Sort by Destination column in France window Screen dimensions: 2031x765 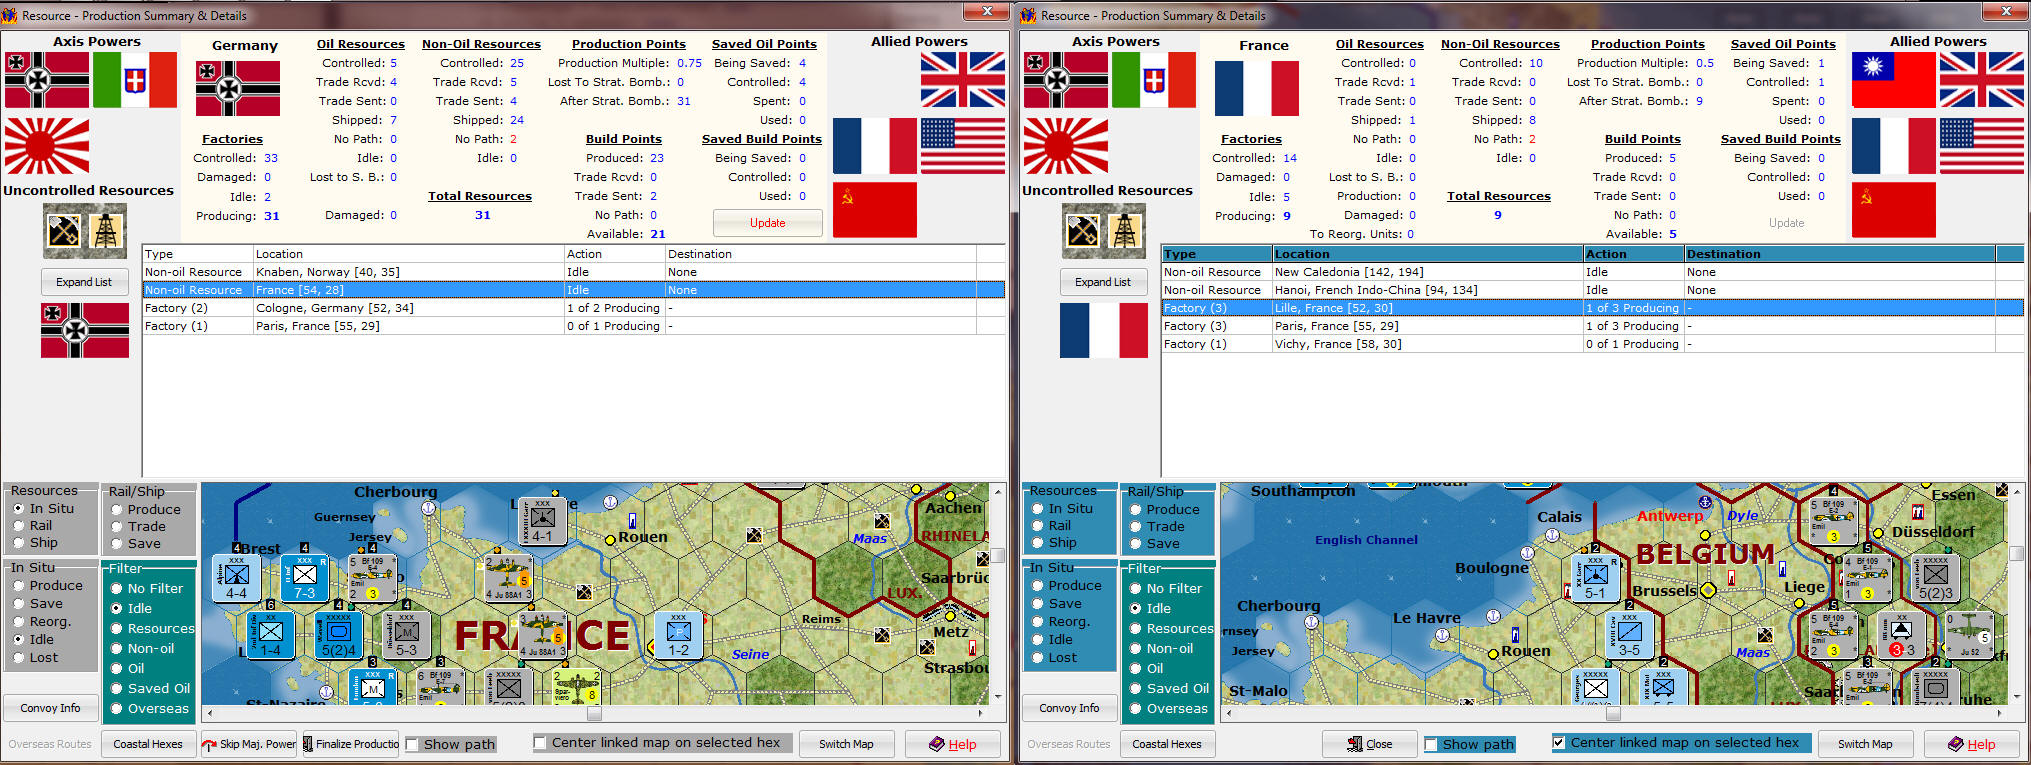(1840, 254)
